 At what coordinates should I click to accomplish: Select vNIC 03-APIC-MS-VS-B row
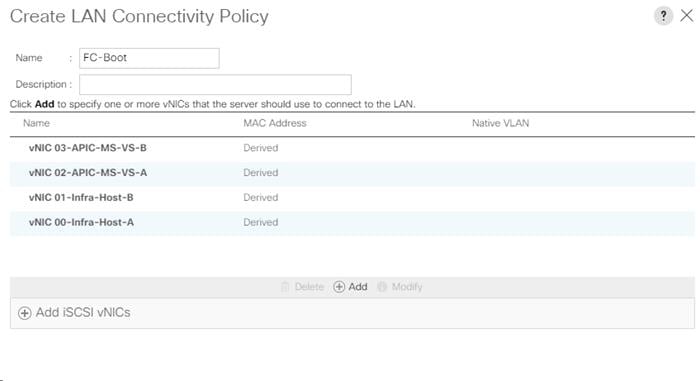click(352, 148)
